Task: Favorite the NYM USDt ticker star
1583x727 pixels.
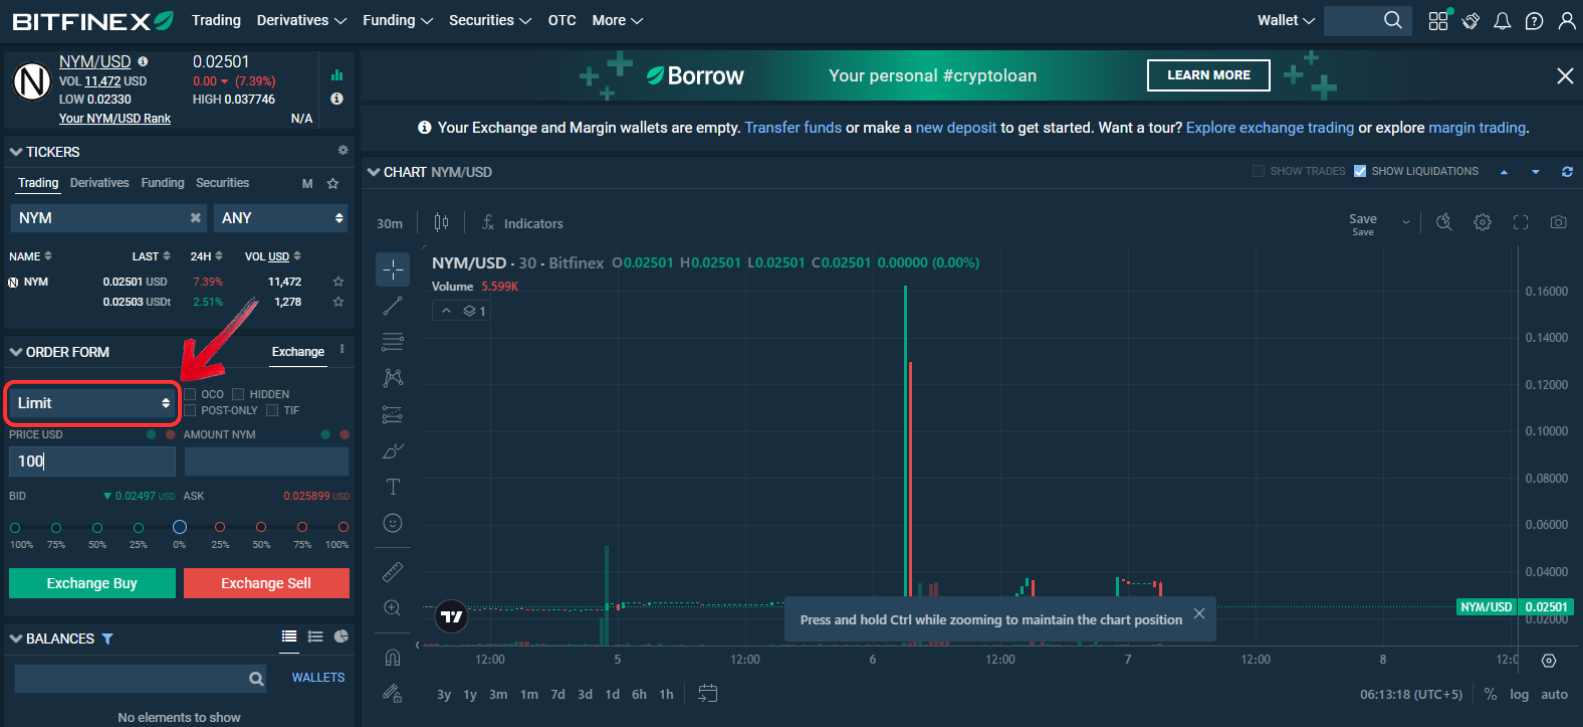Action: coord(338,302)
